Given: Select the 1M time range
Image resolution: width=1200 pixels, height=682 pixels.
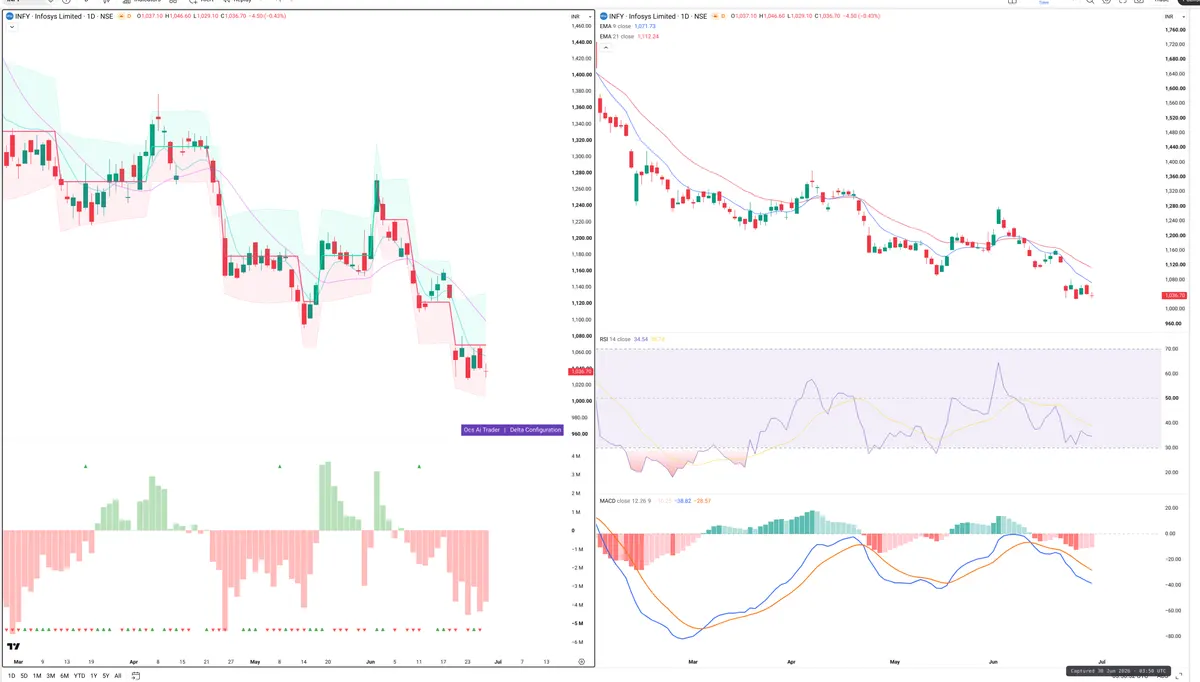Looking at the screenshot, I should tap(37, 676).
